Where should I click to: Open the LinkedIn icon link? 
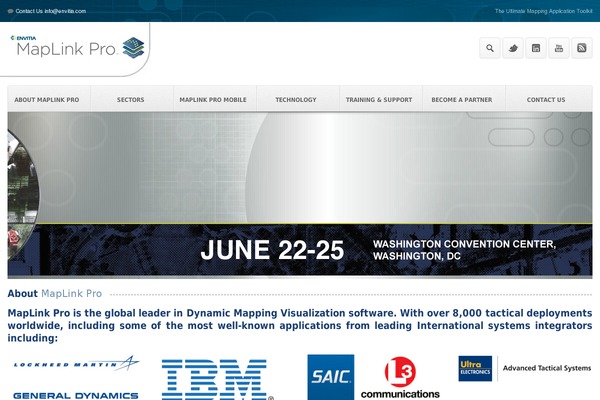point(536,48)
